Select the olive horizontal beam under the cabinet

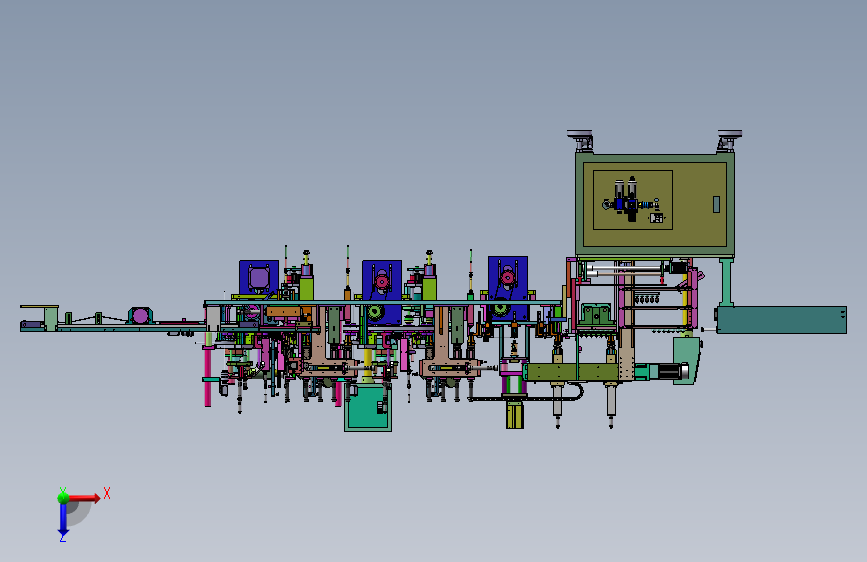click(x=572, y=372)
